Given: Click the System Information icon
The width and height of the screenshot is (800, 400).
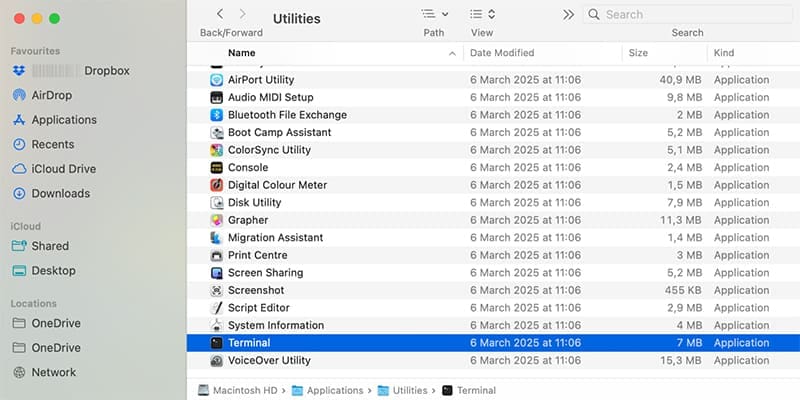Looking at the screenshot, I should pyautogui.click(x=217, y=325).
